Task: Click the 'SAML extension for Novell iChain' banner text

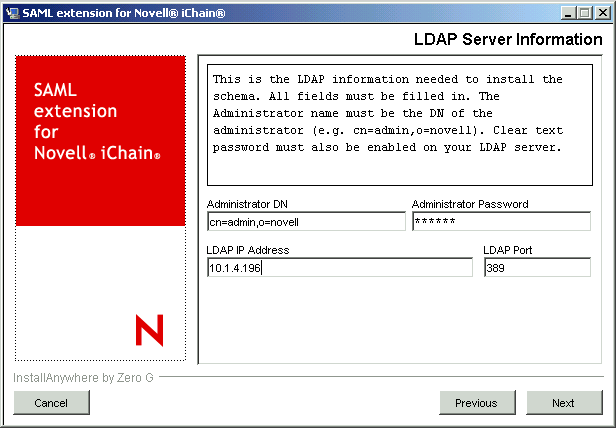Action: coord(97,121)
